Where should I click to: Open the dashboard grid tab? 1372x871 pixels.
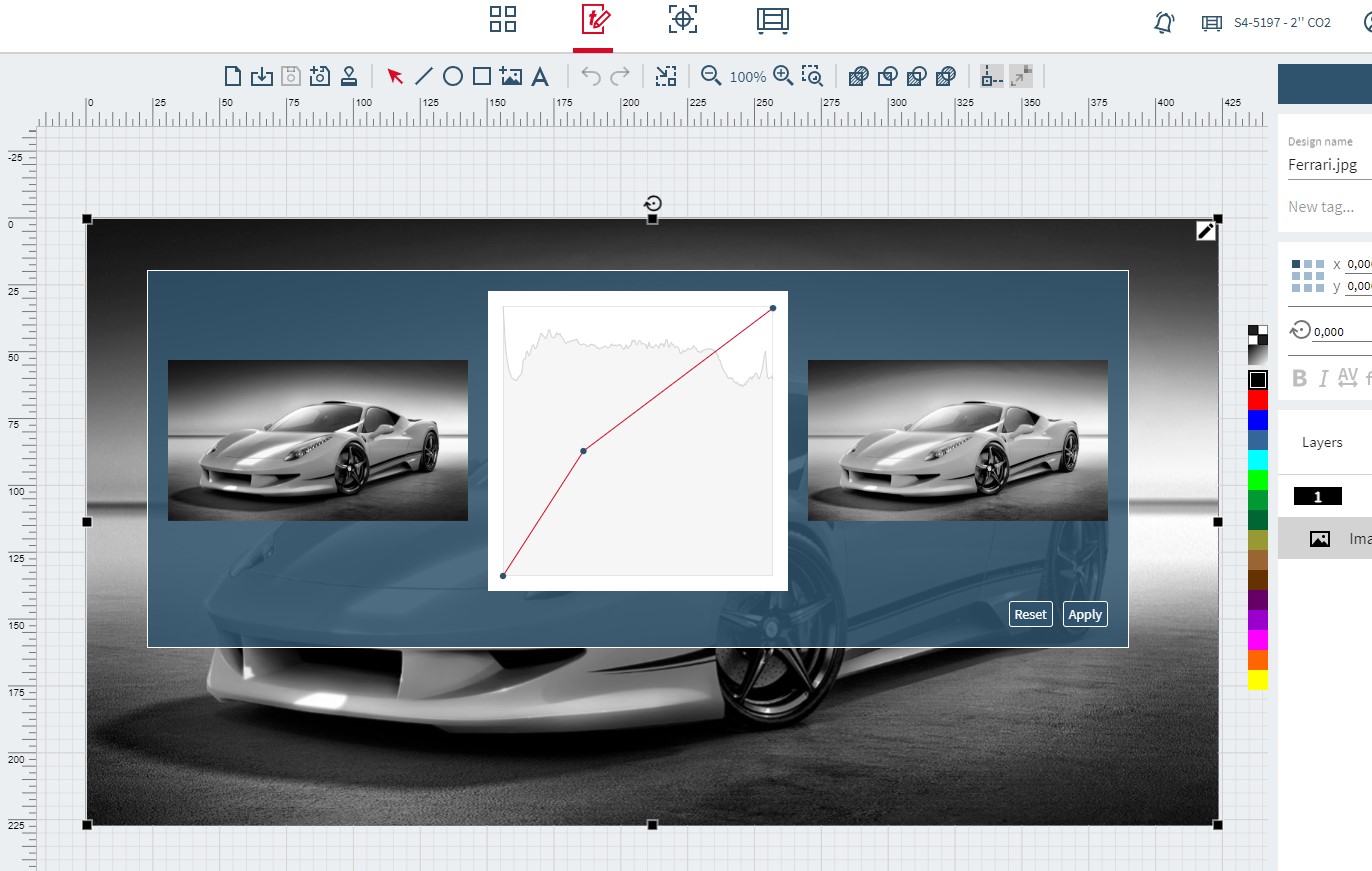pyautogui.click(x=502, y=20)
